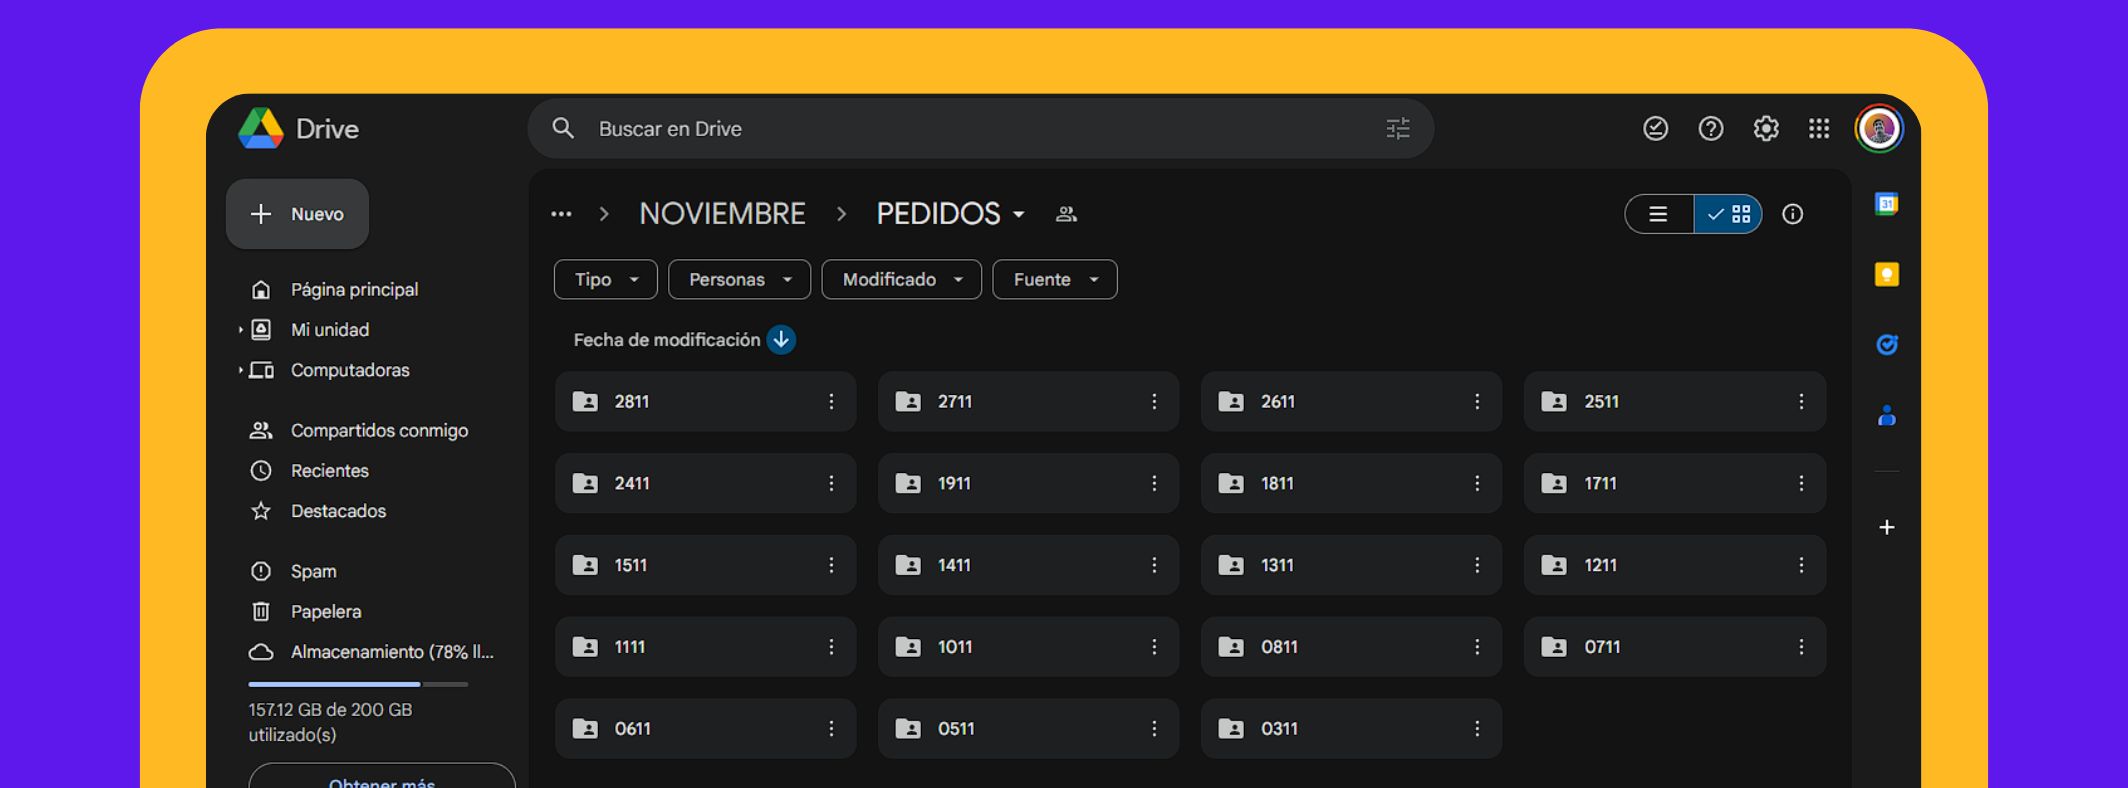The height and width of the screenshot is (788, 2128).
Task: Show folder details info panel
Action: pyautogui.click(x=1792, y=214)
